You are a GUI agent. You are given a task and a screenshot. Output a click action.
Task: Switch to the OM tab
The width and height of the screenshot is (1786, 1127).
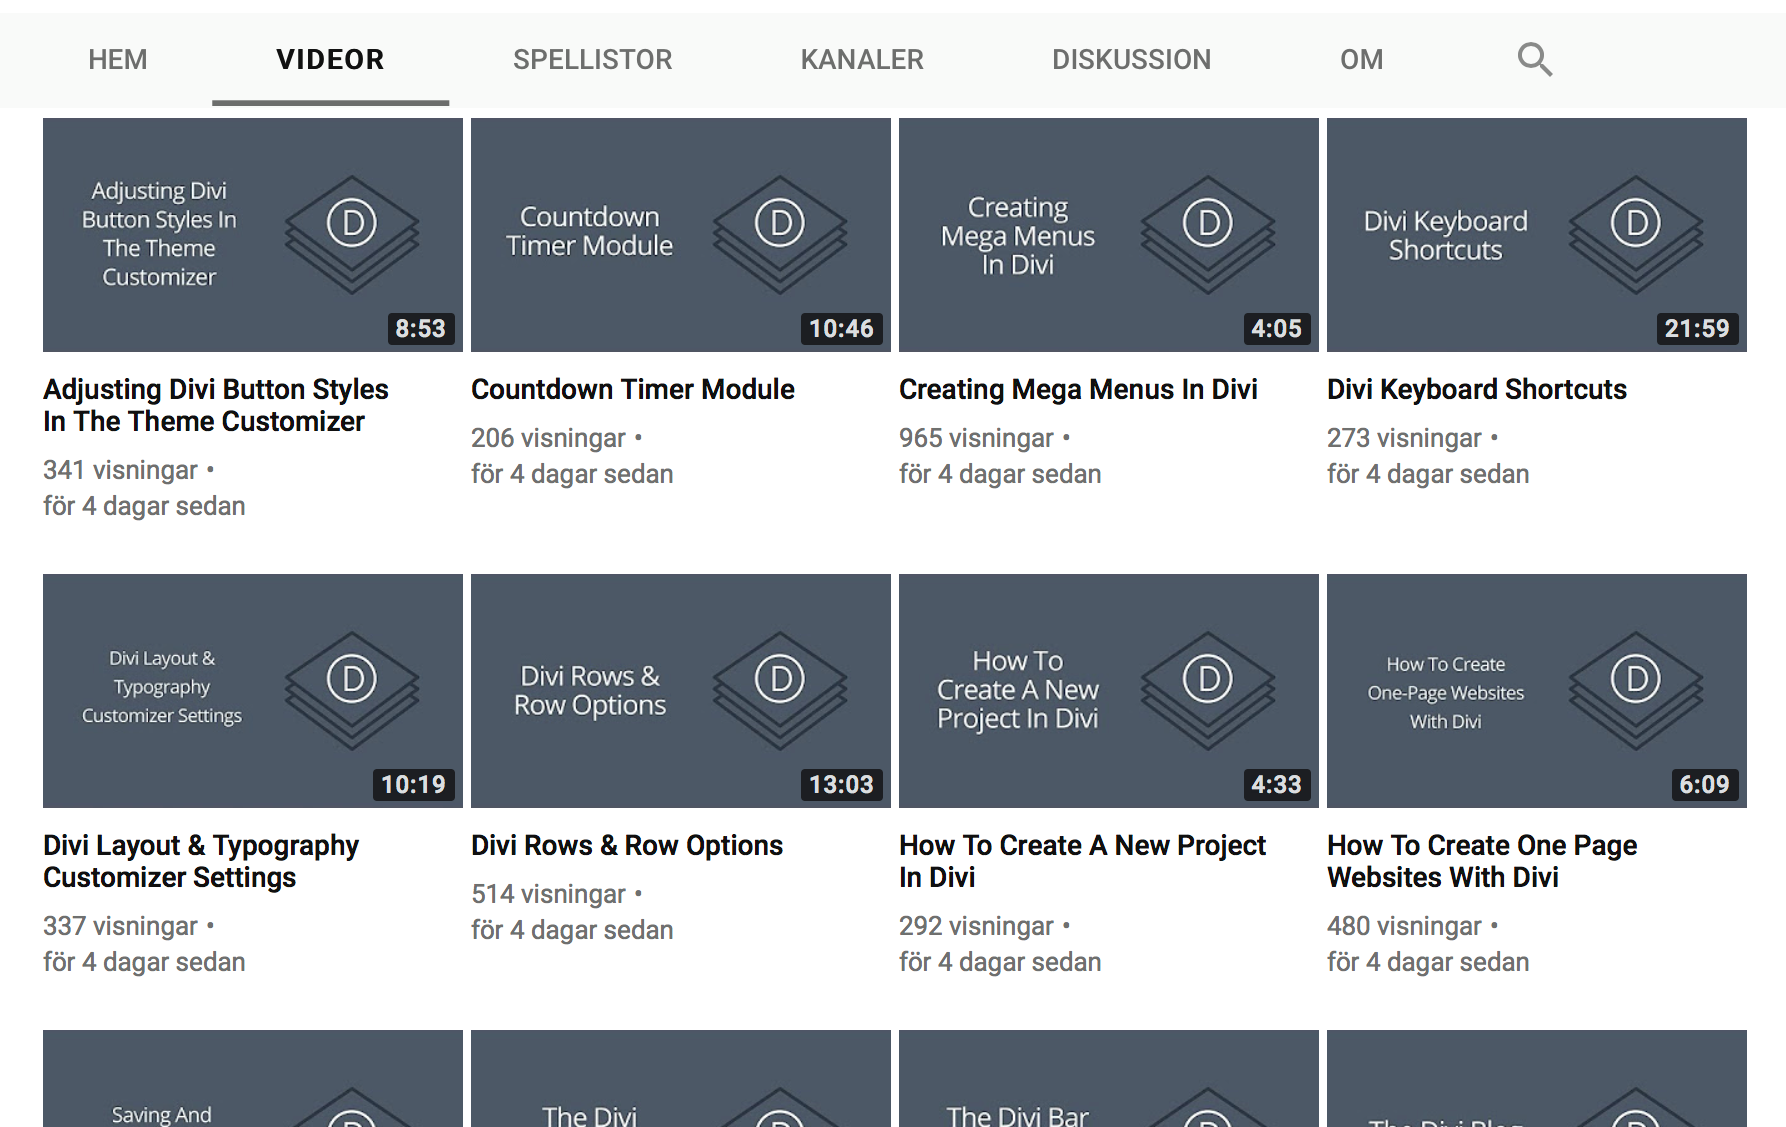(x=1361, y=60)
